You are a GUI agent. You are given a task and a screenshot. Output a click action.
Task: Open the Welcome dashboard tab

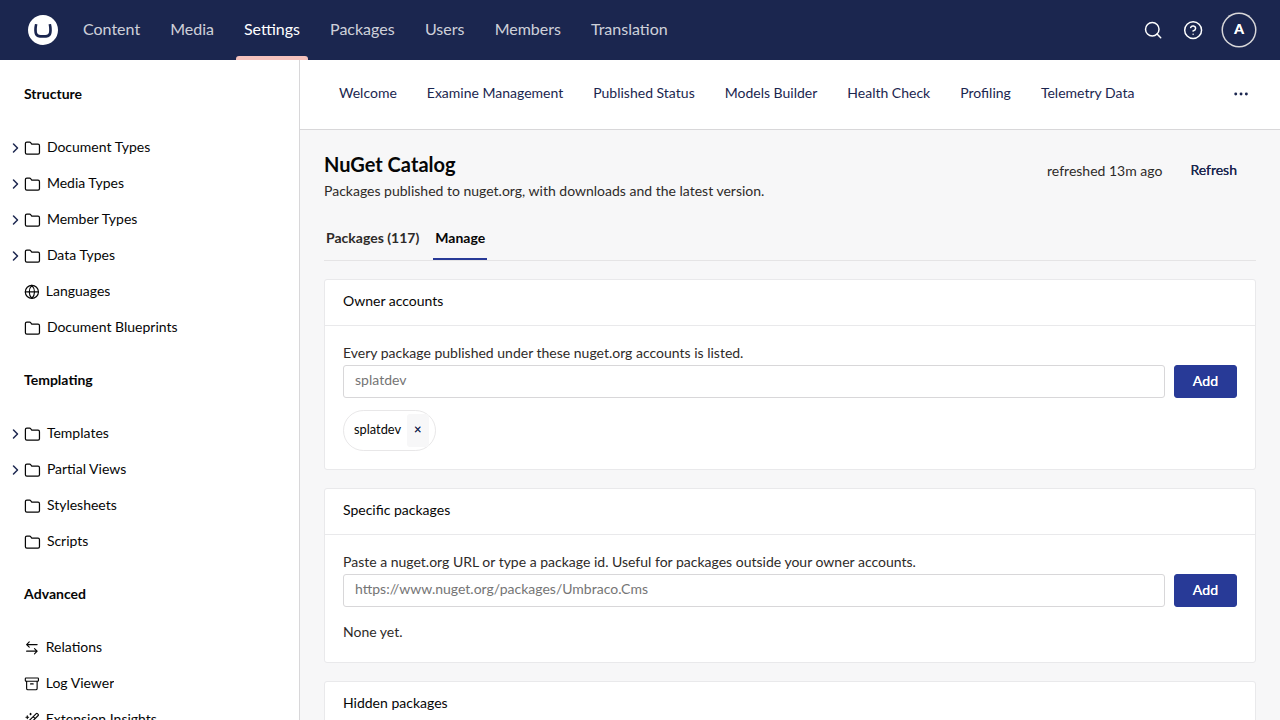[368, 94]
